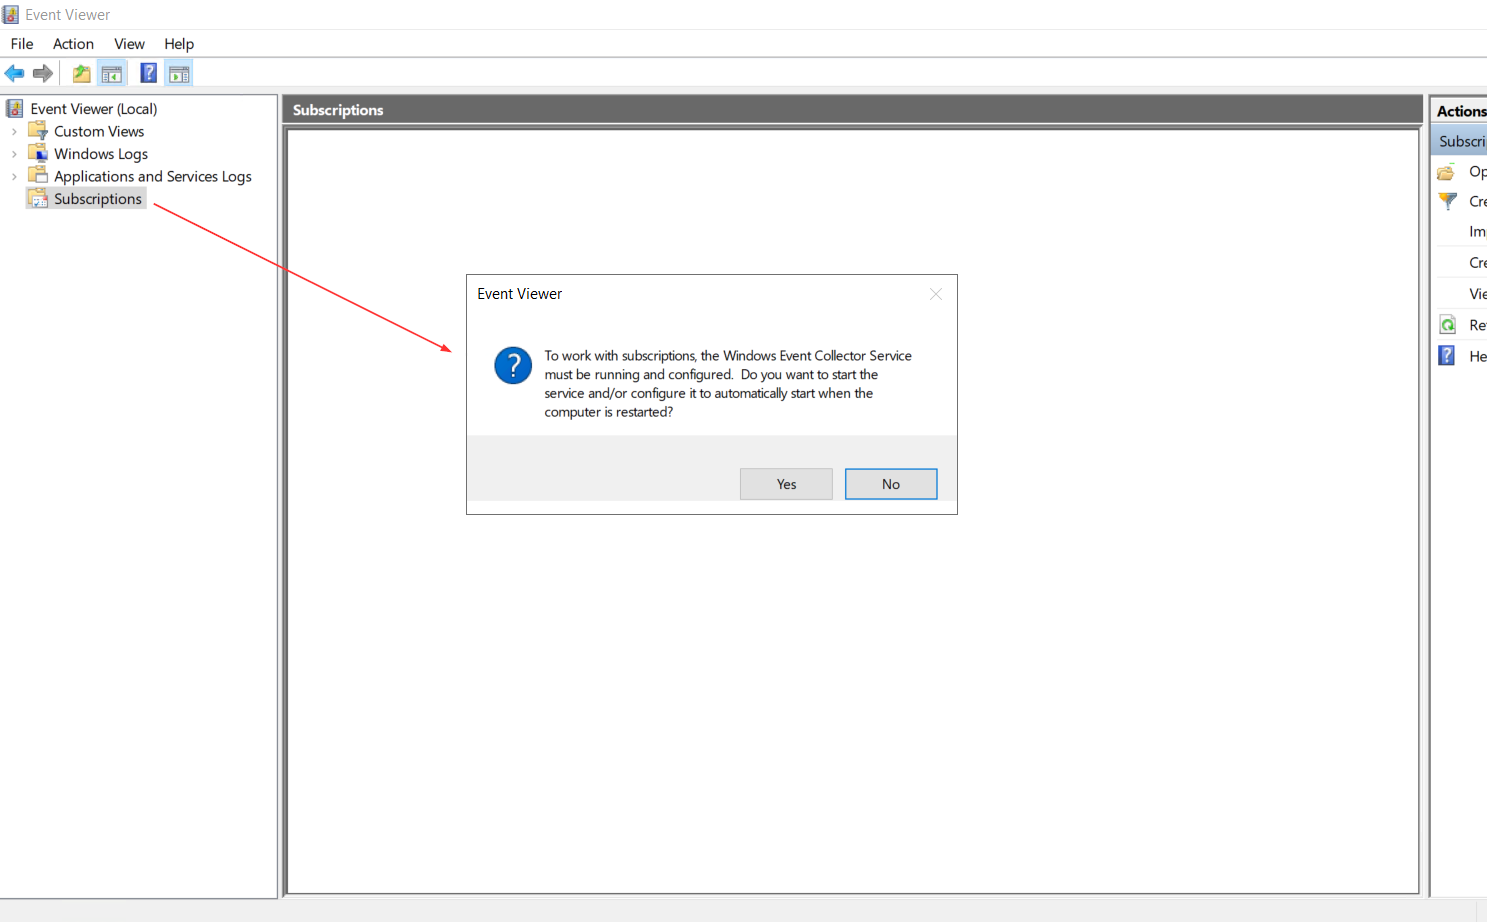Click the Subscriptions center pane title bar

[x=853, y=110]
